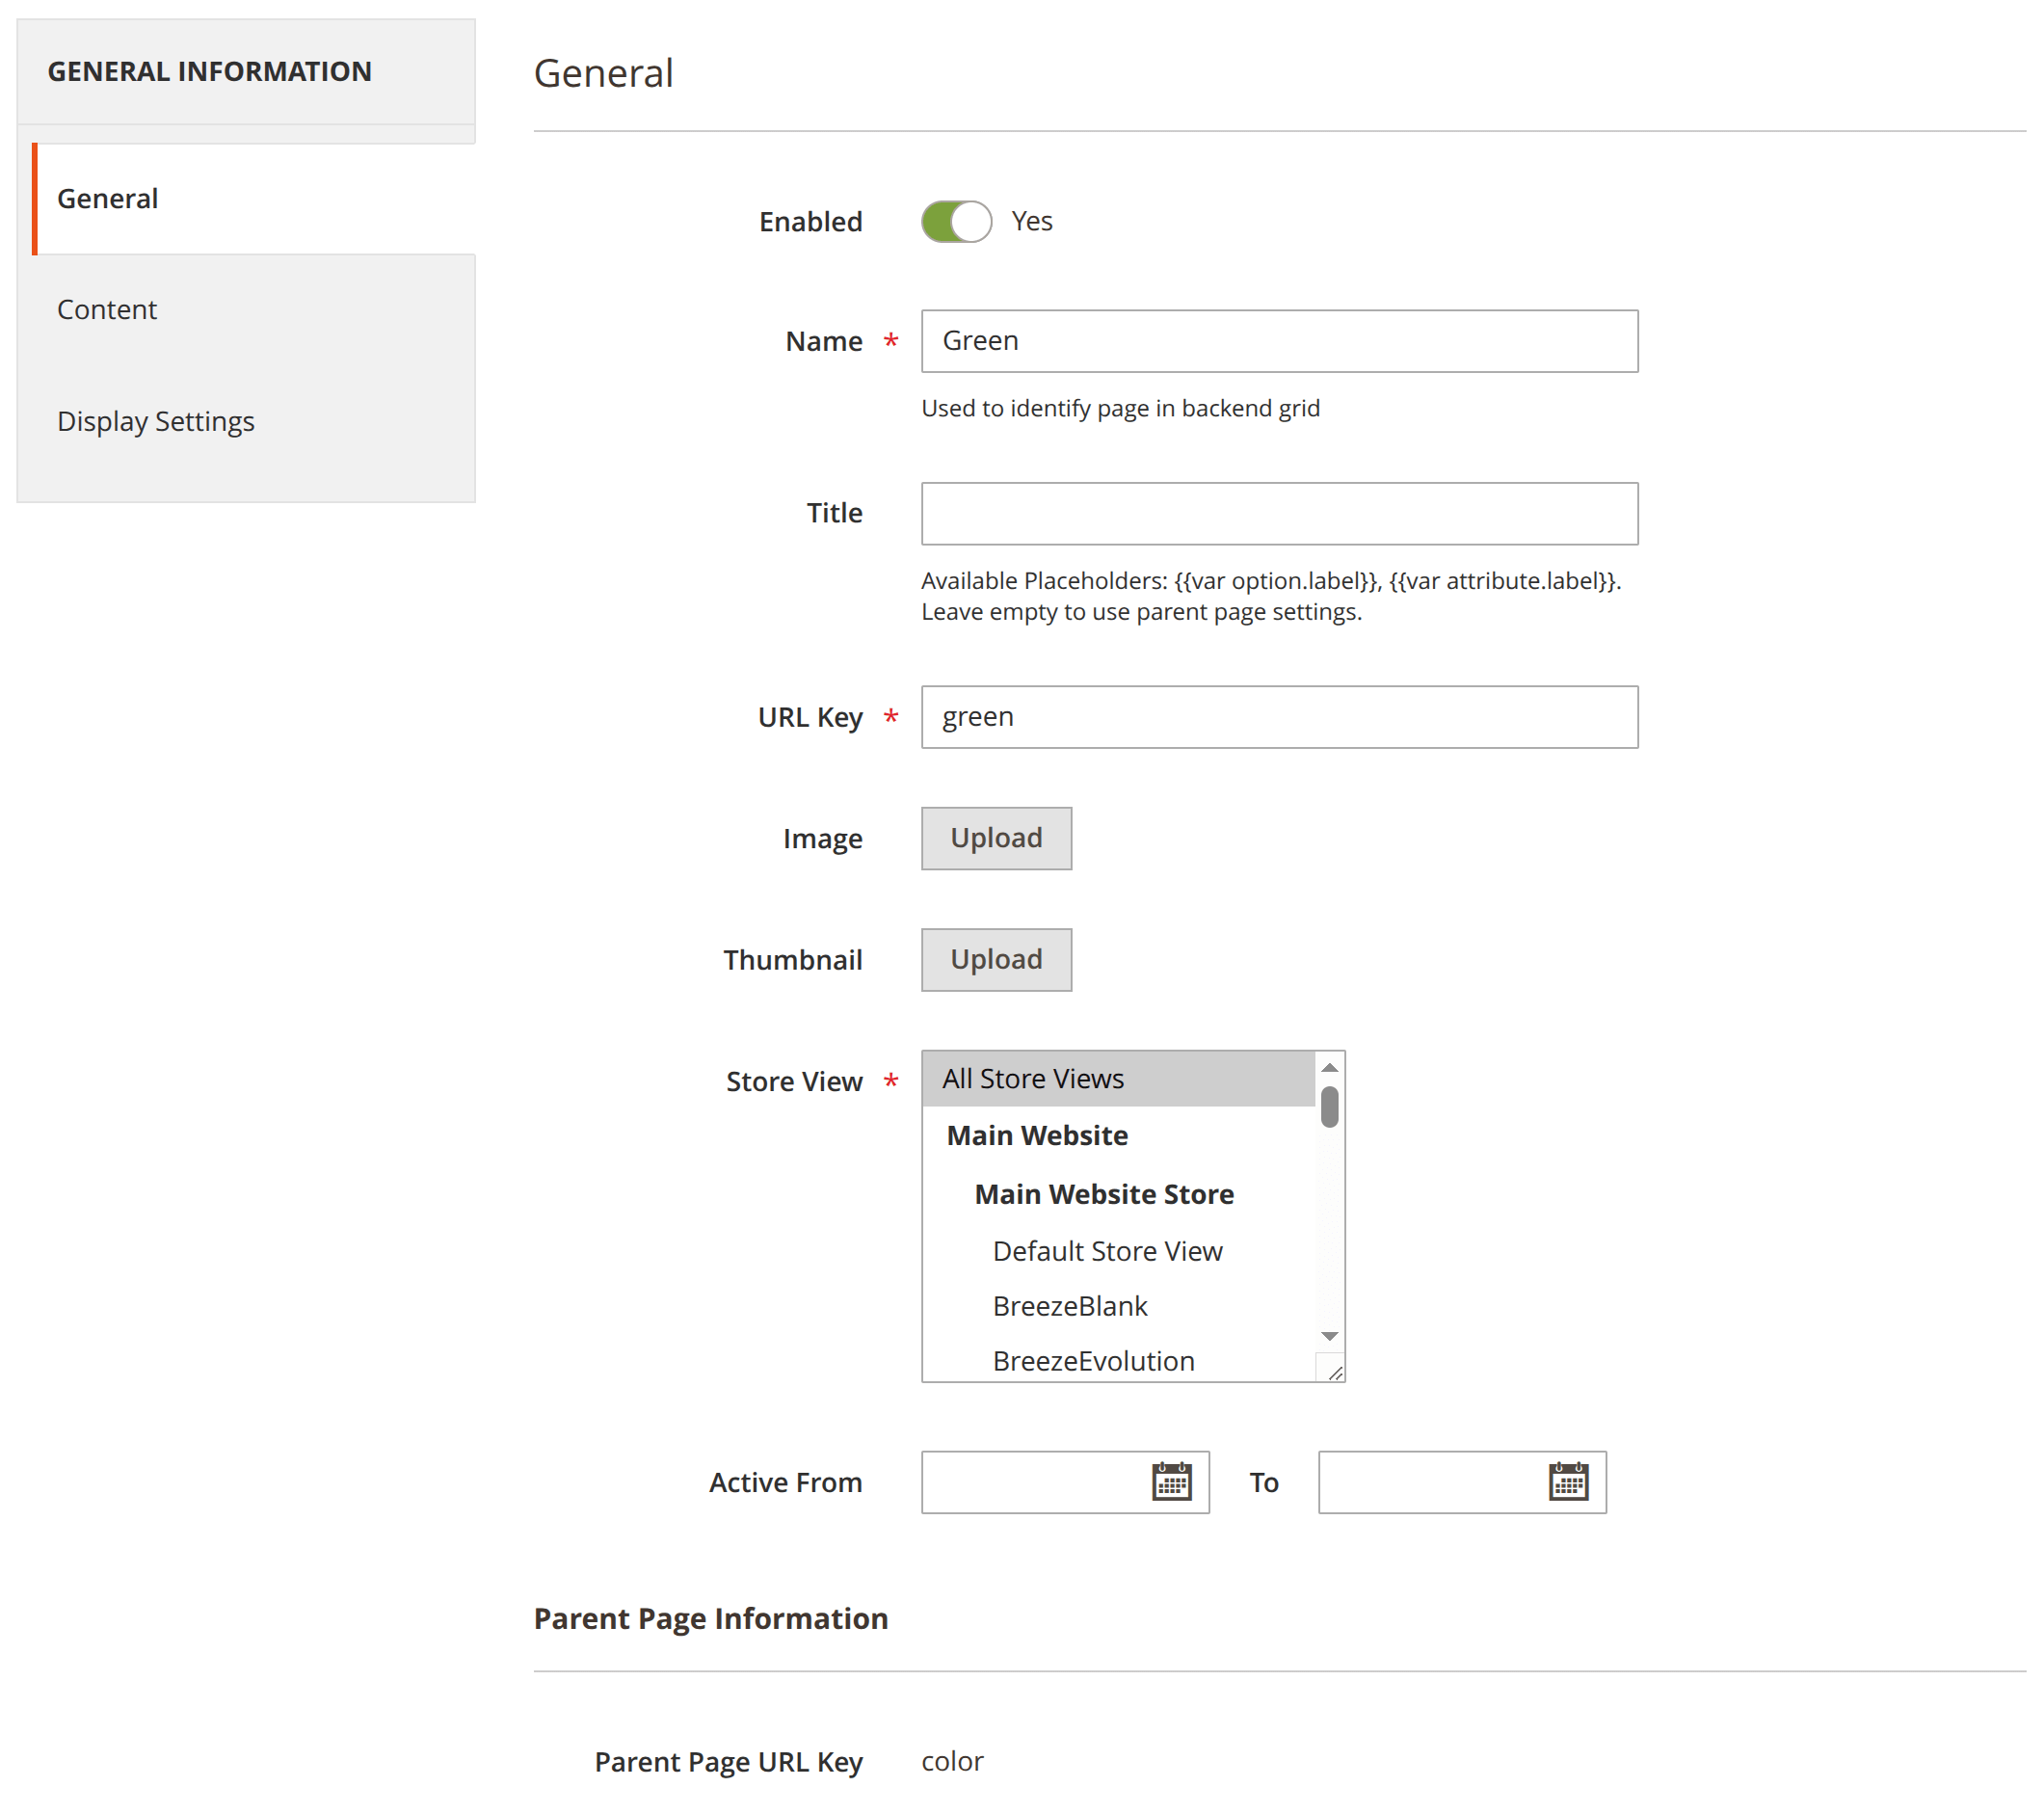Select BreezeEvolution in Store View list
This screenshot has height=1814, width=2044.
click(1093, 1360)
